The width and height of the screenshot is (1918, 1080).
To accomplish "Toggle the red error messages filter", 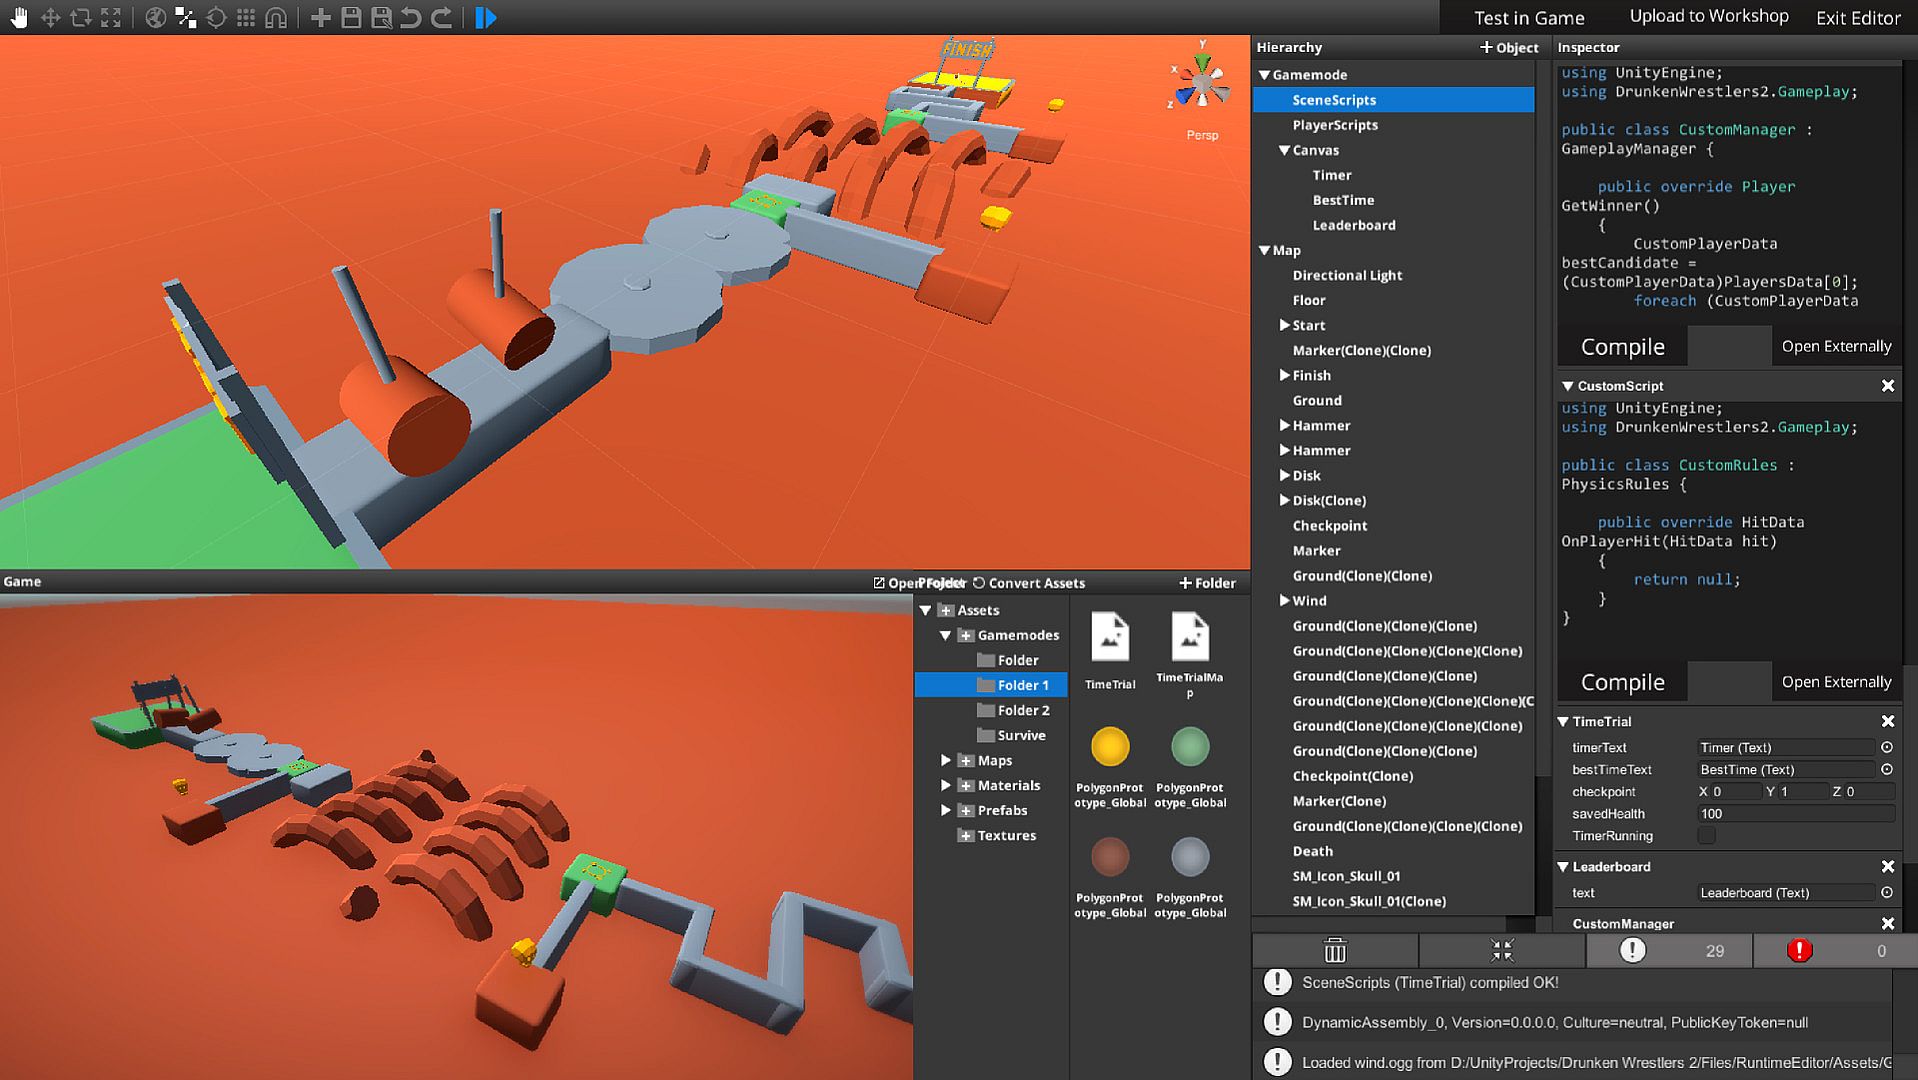I will pos(1799,950).
